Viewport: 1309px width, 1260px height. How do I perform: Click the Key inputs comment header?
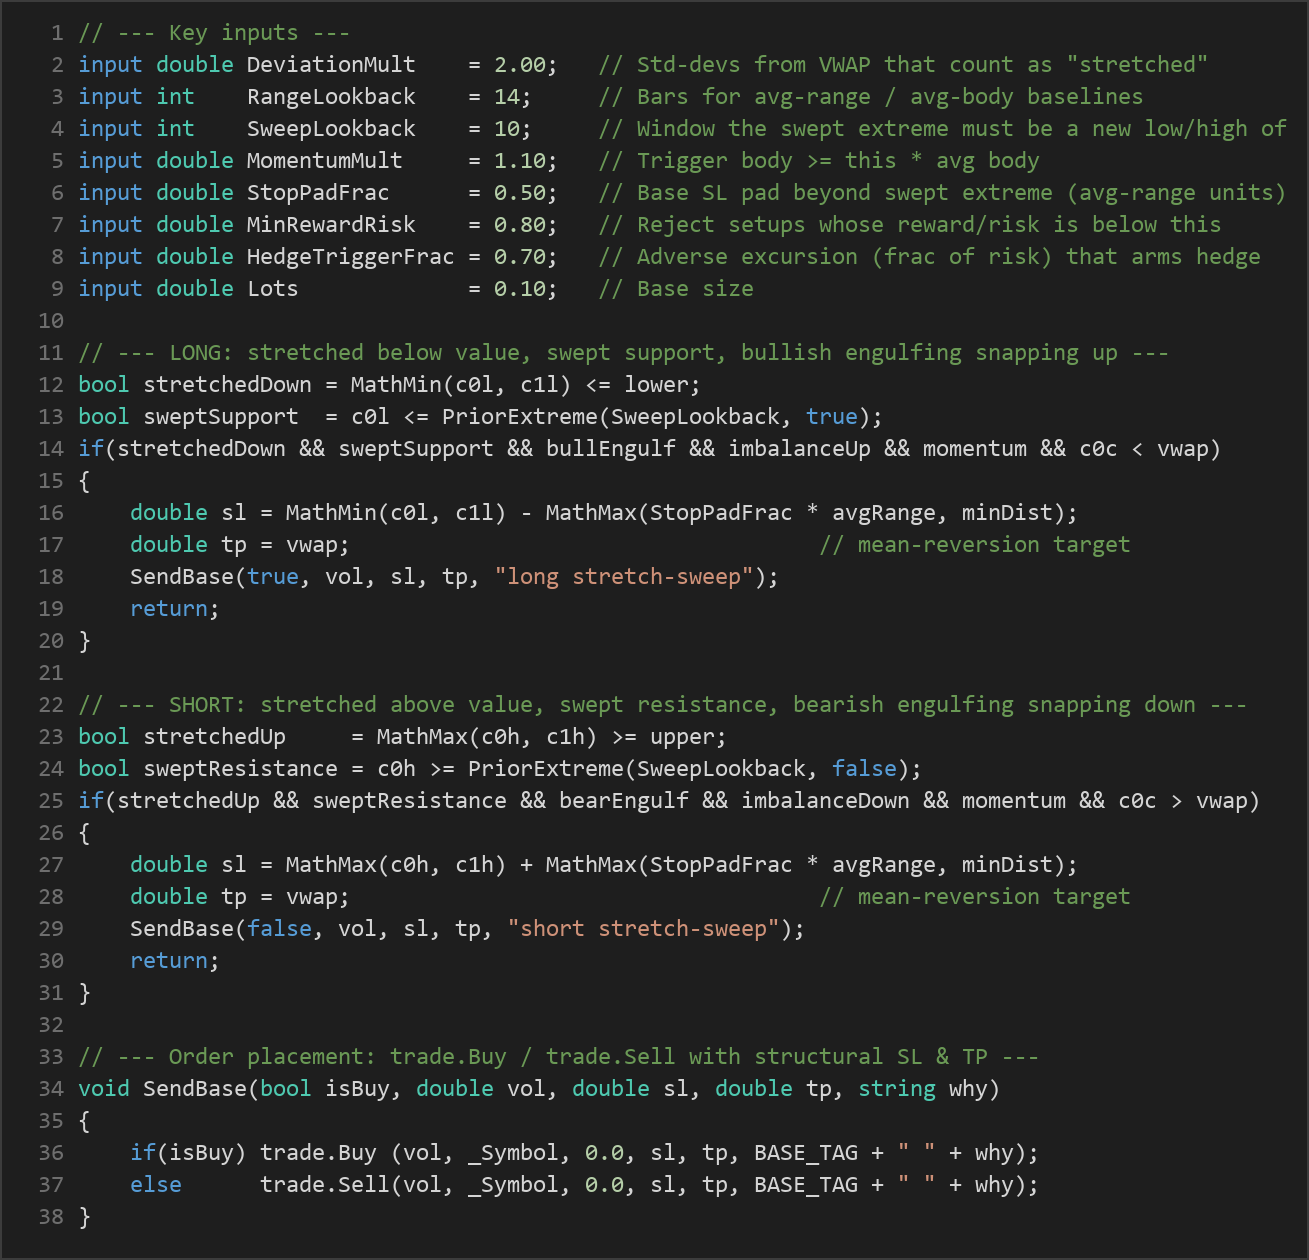point(214,33)
